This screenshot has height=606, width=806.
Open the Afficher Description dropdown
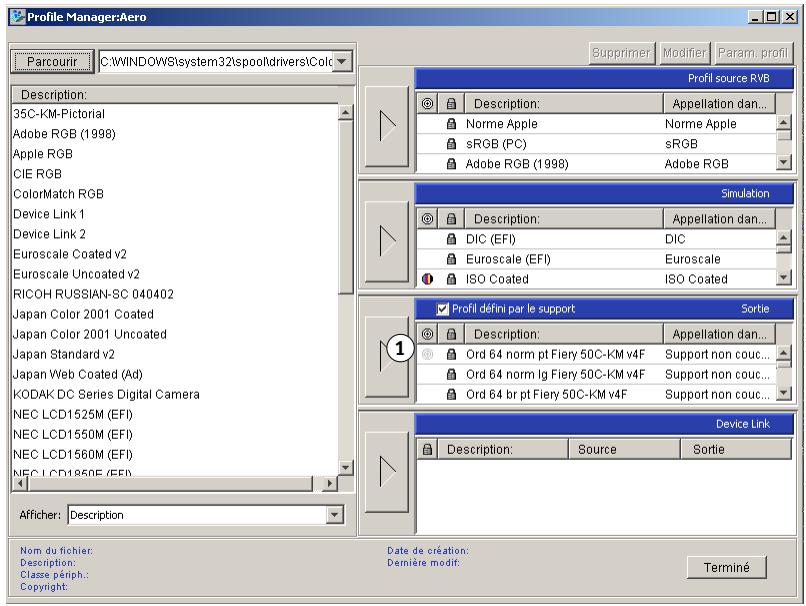coord(335,515)
